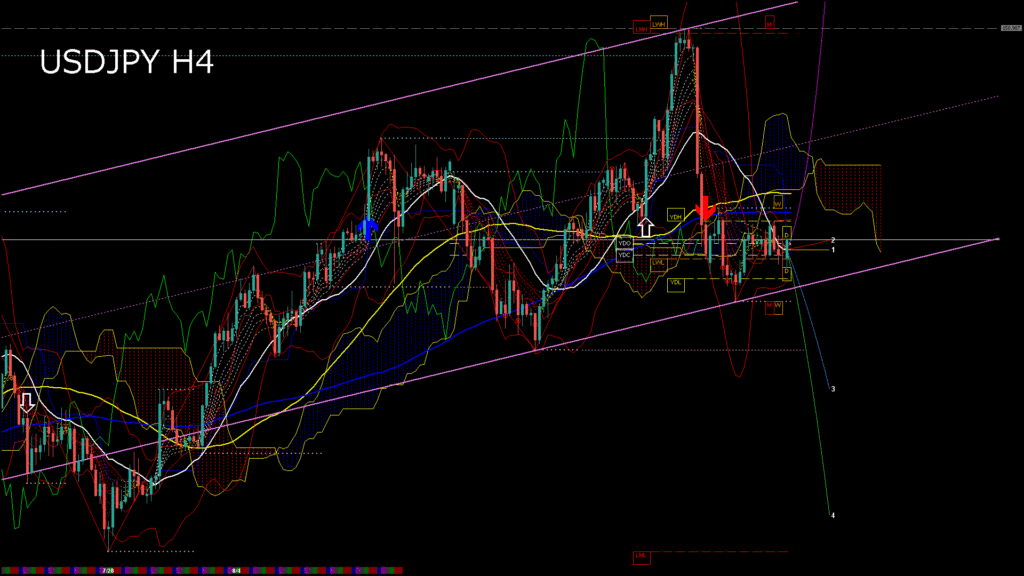Image resolution: width=1024 pixels, height=576 pixels.
Task: Click the YDH level label box
Action: click(x=676, y=217)
